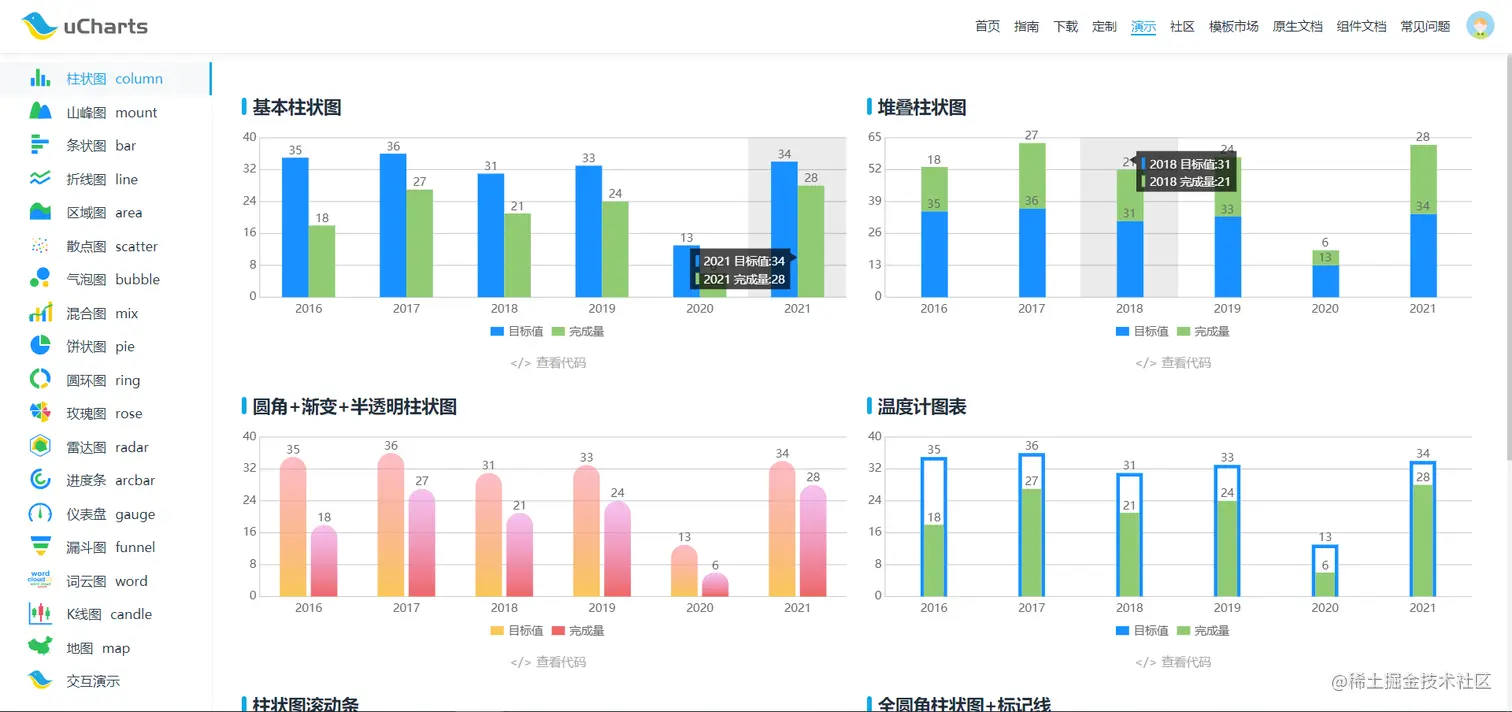Toggle 目标值 legend in 温度计图表
The image size is (1512, 712).
click(x=1142, y=630)
